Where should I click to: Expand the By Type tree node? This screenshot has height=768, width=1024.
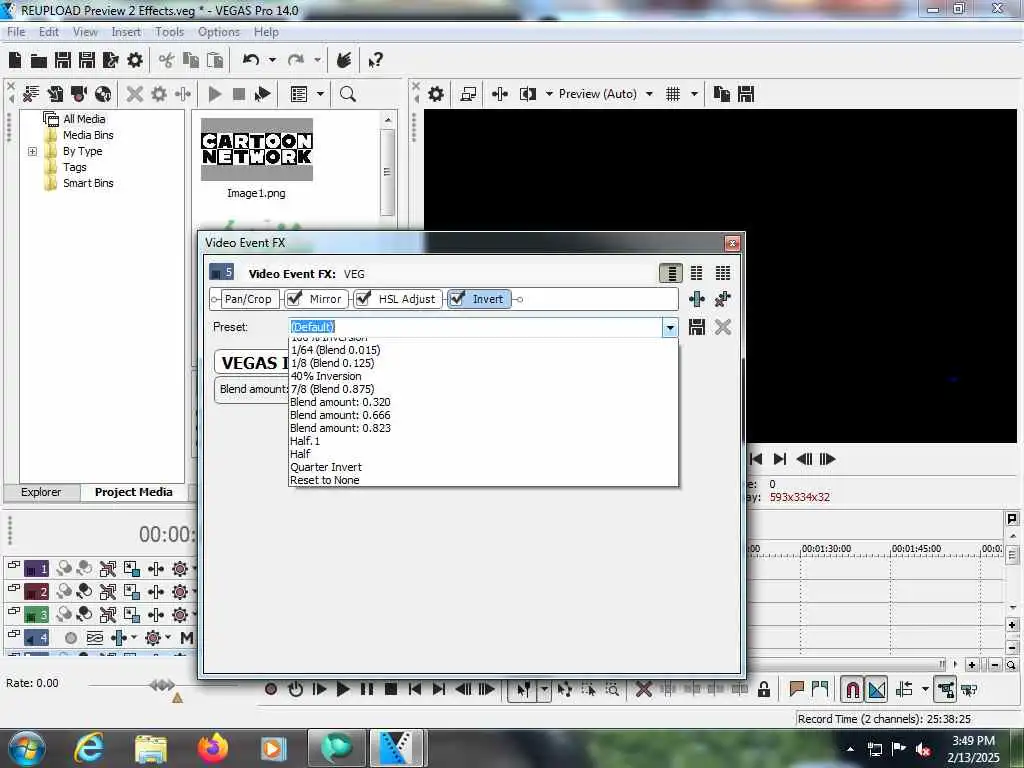pos(32,152)
